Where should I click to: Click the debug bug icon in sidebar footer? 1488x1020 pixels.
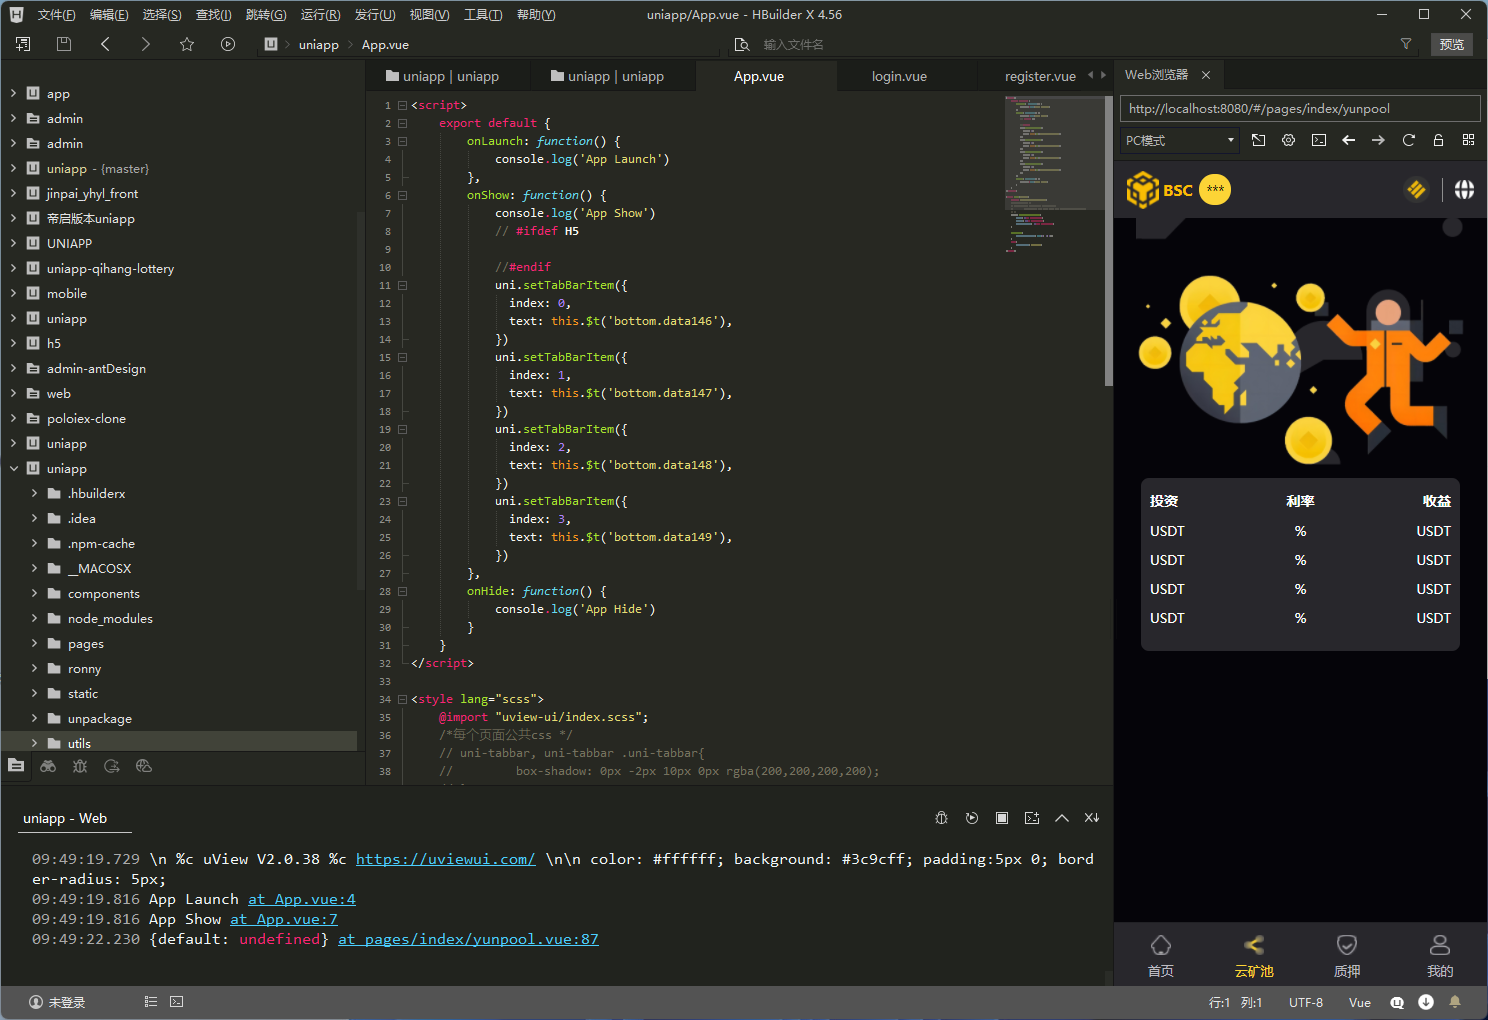tap(80, 766)
